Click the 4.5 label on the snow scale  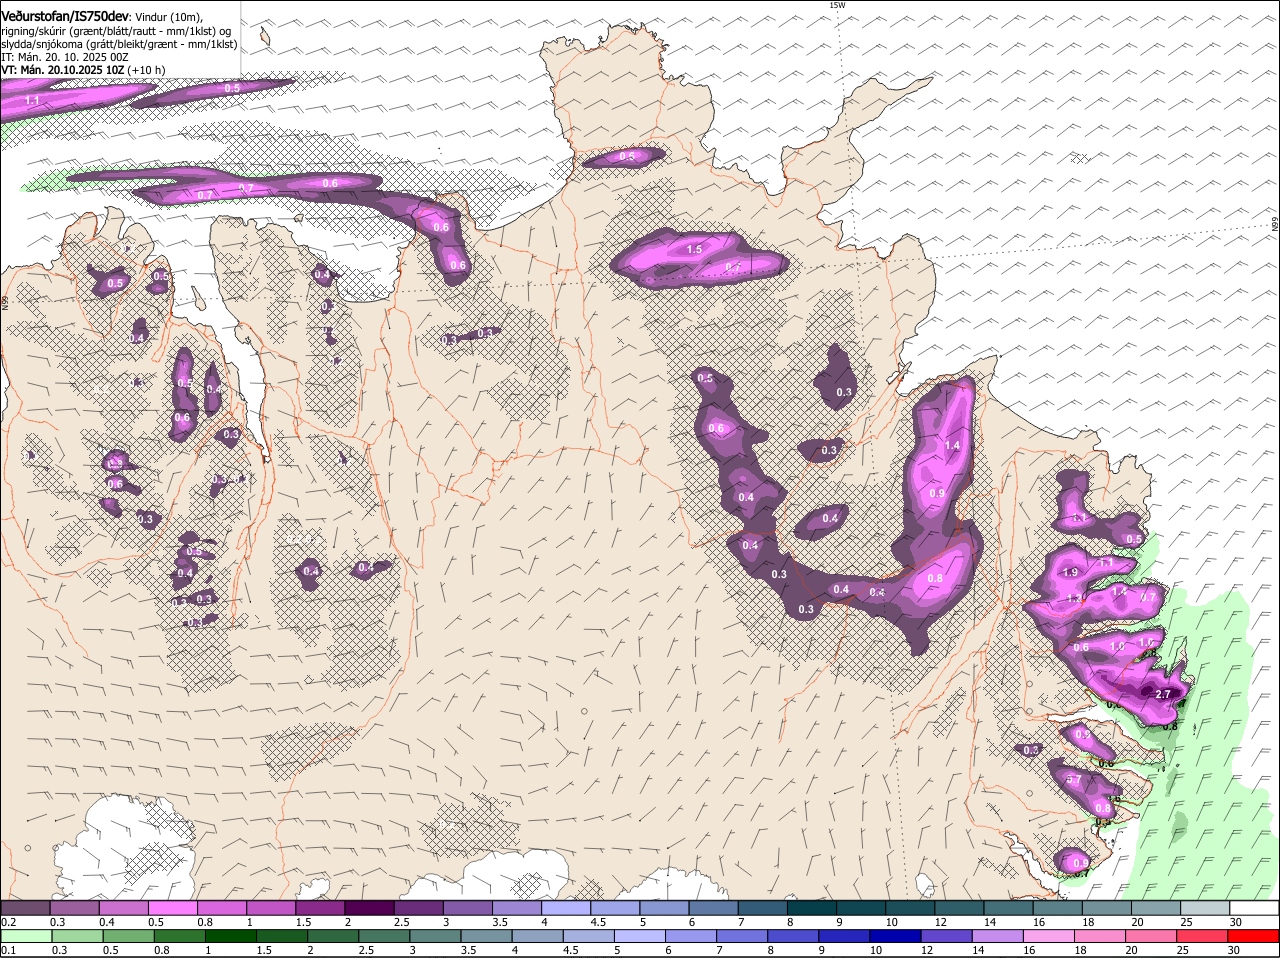pyautogui.click(x=598, y=922)
